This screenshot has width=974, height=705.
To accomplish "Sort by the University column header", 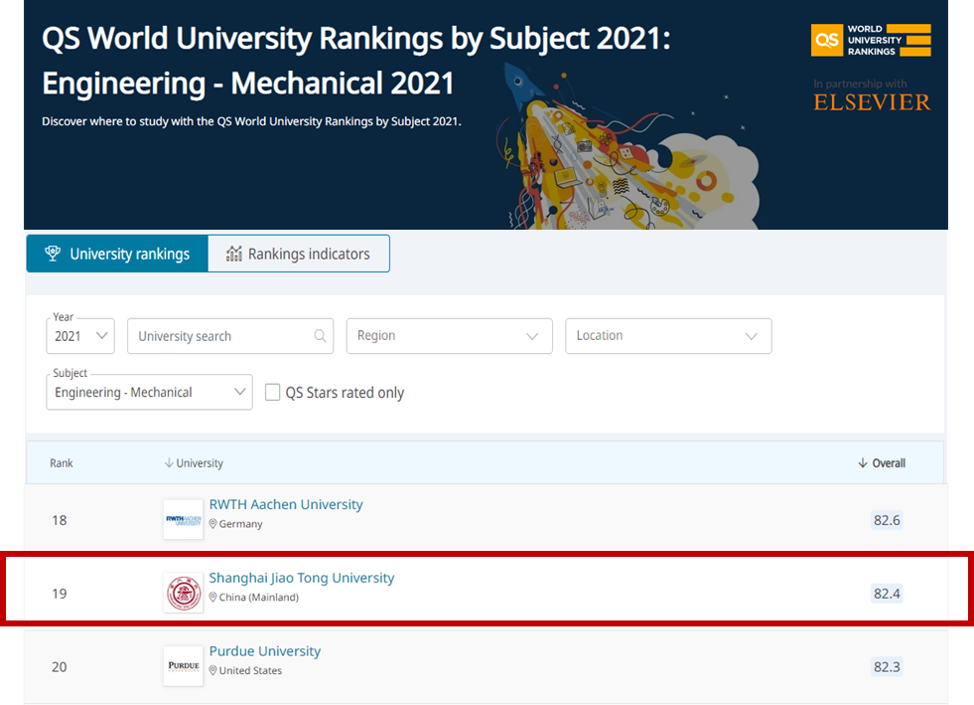I will point(194,463).
